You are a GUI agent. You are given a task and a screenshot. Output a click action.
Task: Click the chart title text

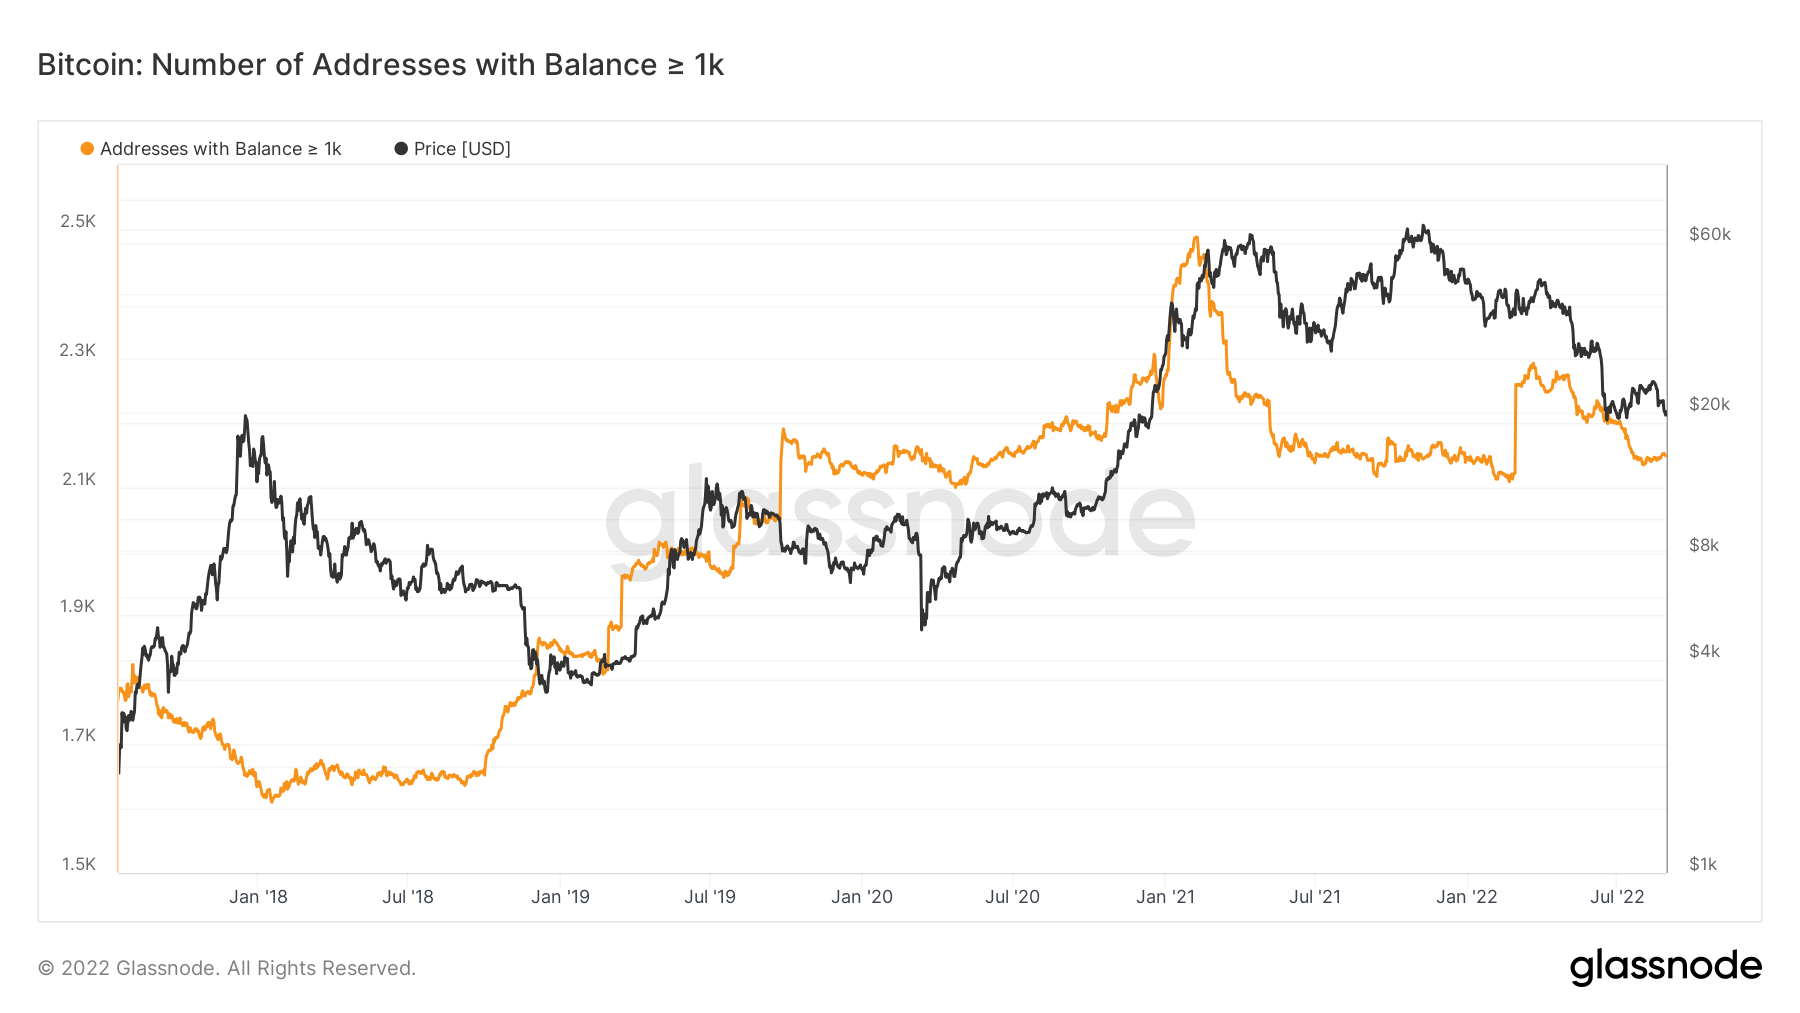[x=380, y=65]
